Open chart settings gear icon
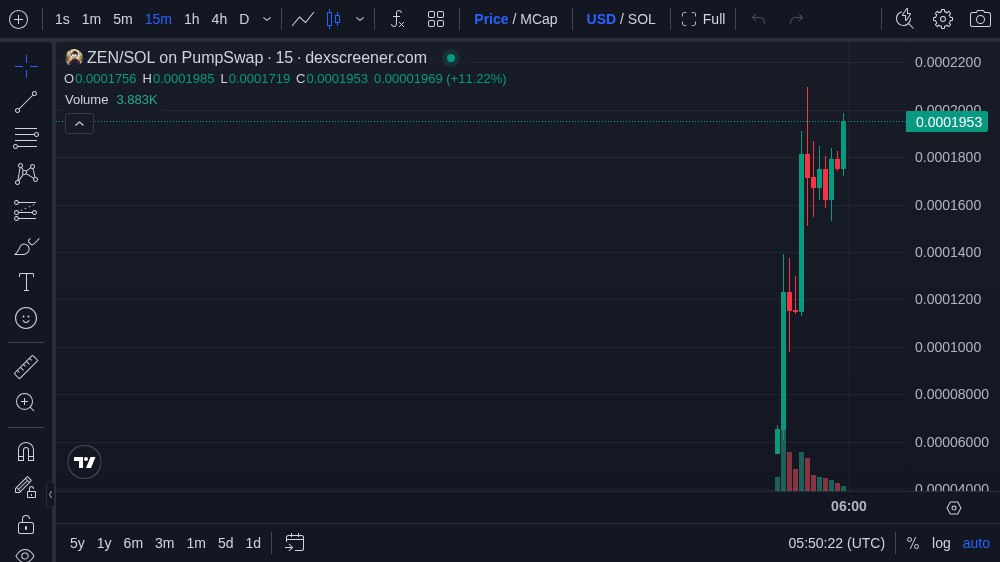The height and width of the screenshot is (562, 1000). pyautogui.click(x=942, y=19)
